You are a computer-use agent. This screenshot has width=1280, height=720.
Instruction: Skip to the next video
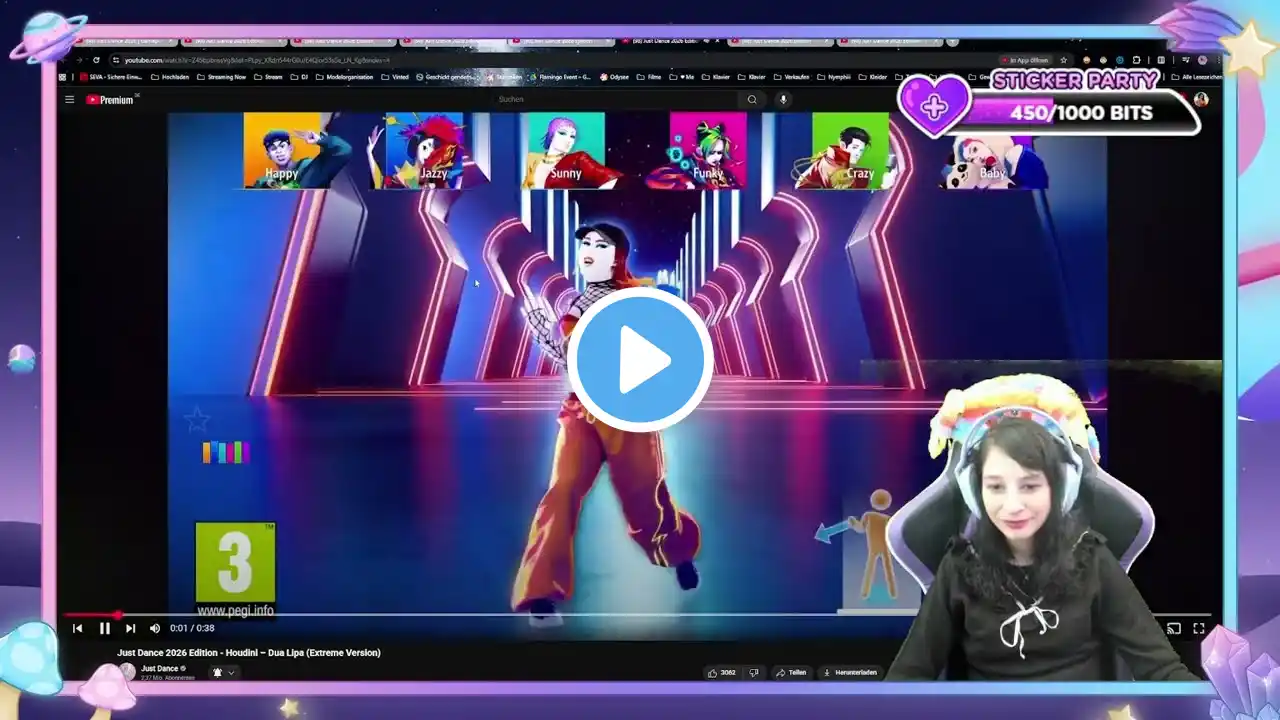pyautogui.click(x=130, y=628)
